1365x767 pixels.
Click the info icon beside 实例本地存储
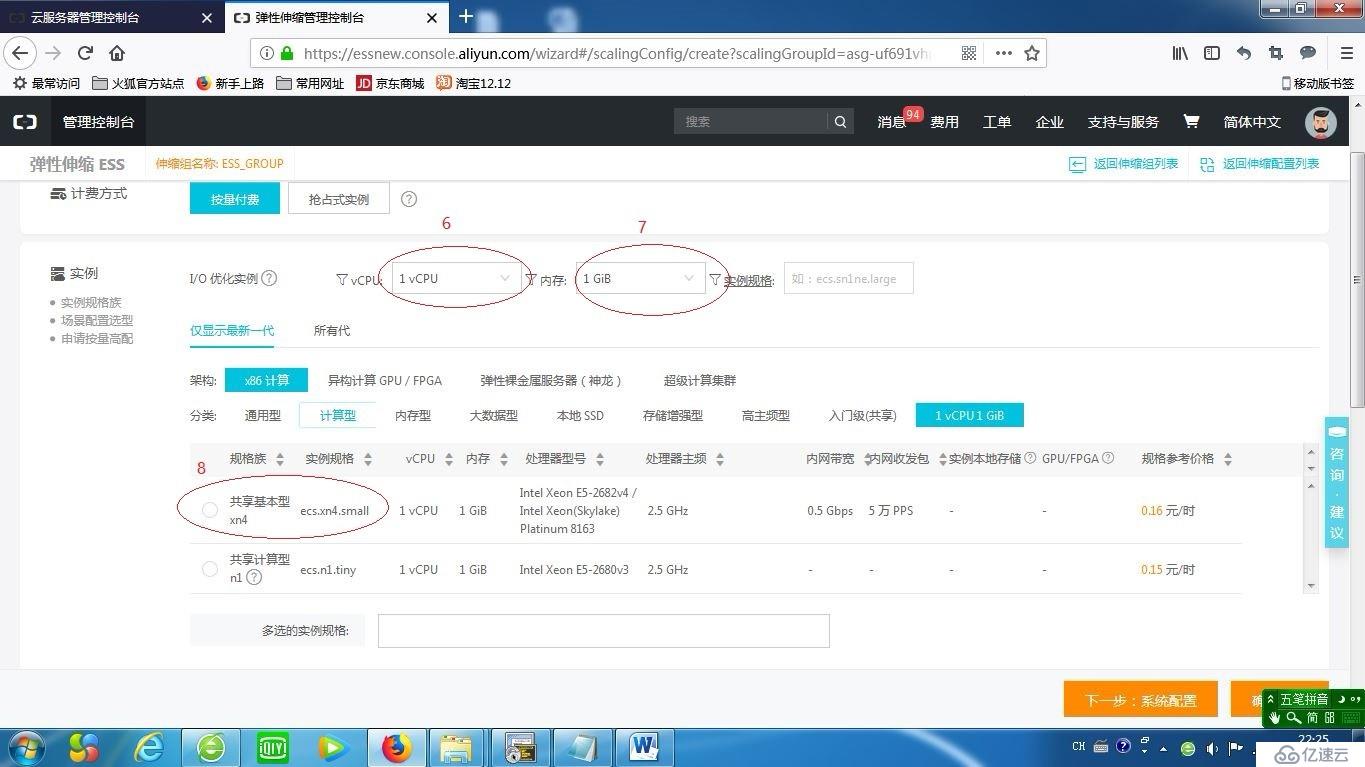[1030, 458]
